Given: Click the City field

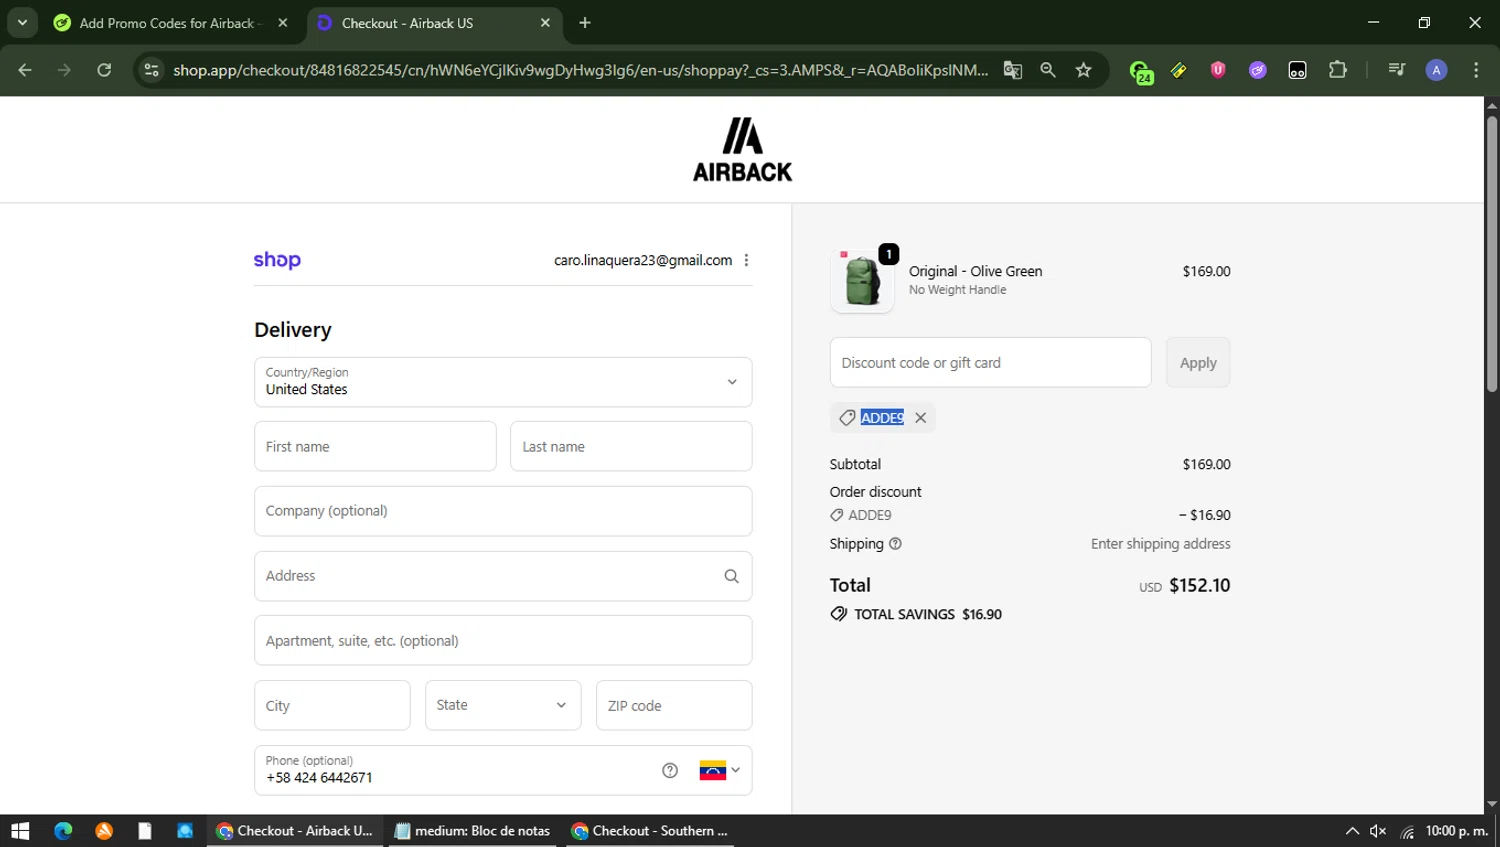Looking at the screenshot, I should pyautogui.click(x=332, y=705).
